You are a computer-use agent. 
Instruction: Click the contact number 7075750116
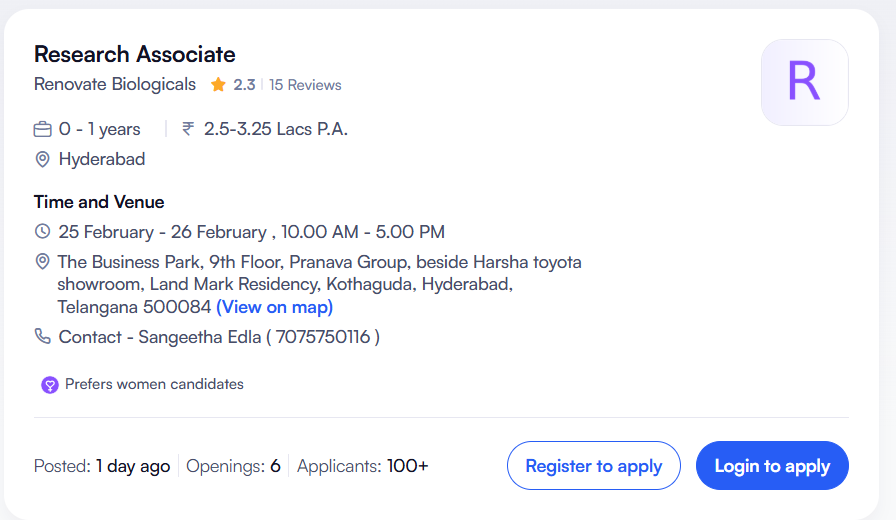point(323,337)
